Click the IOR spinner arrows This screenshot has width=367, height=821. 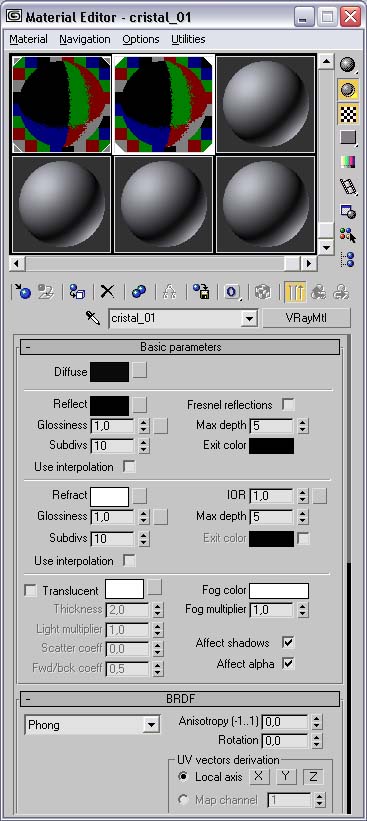click(302, 496)
